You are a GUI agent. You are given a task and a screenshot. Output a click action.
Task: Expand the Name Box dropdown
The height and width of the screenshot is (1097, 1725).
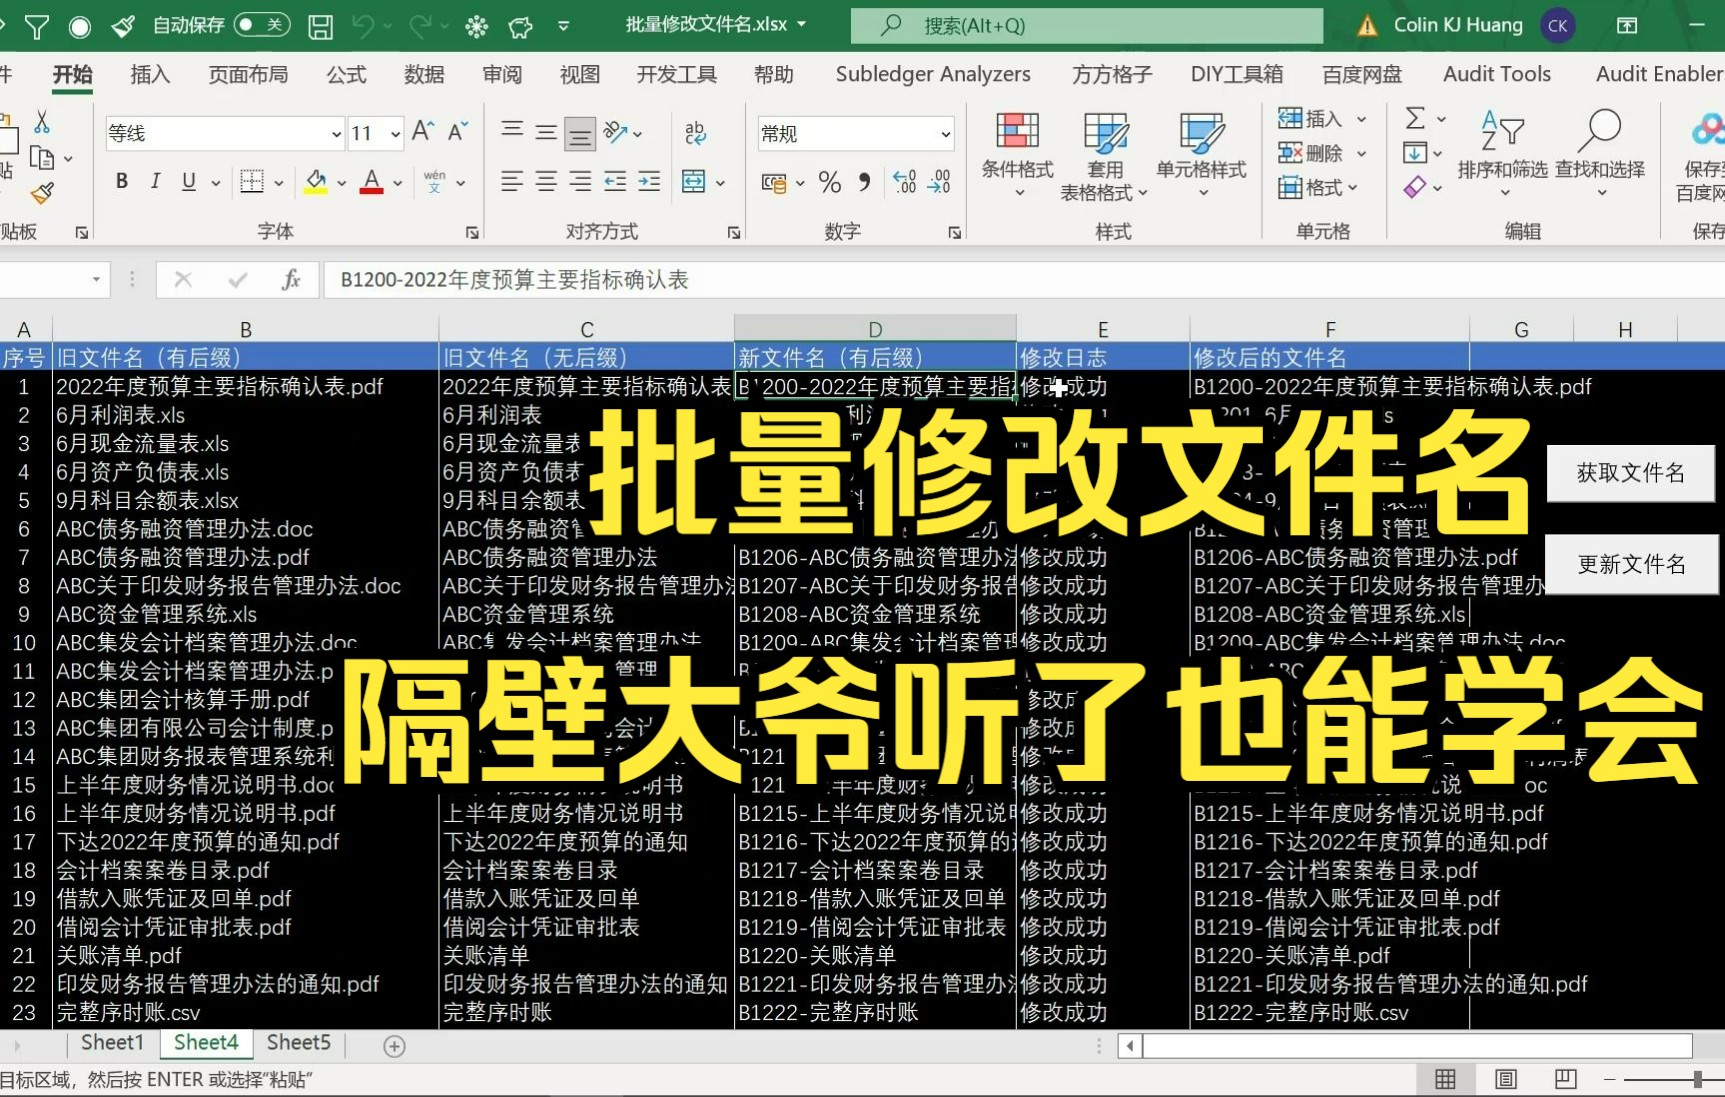tap(96, 280)
